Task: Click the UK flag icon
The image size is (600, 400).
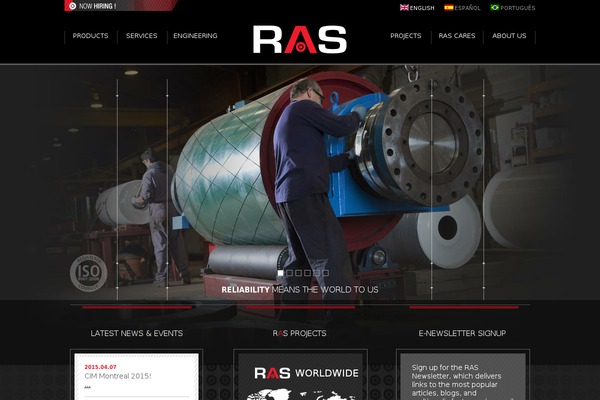Action: pos(404,7)
